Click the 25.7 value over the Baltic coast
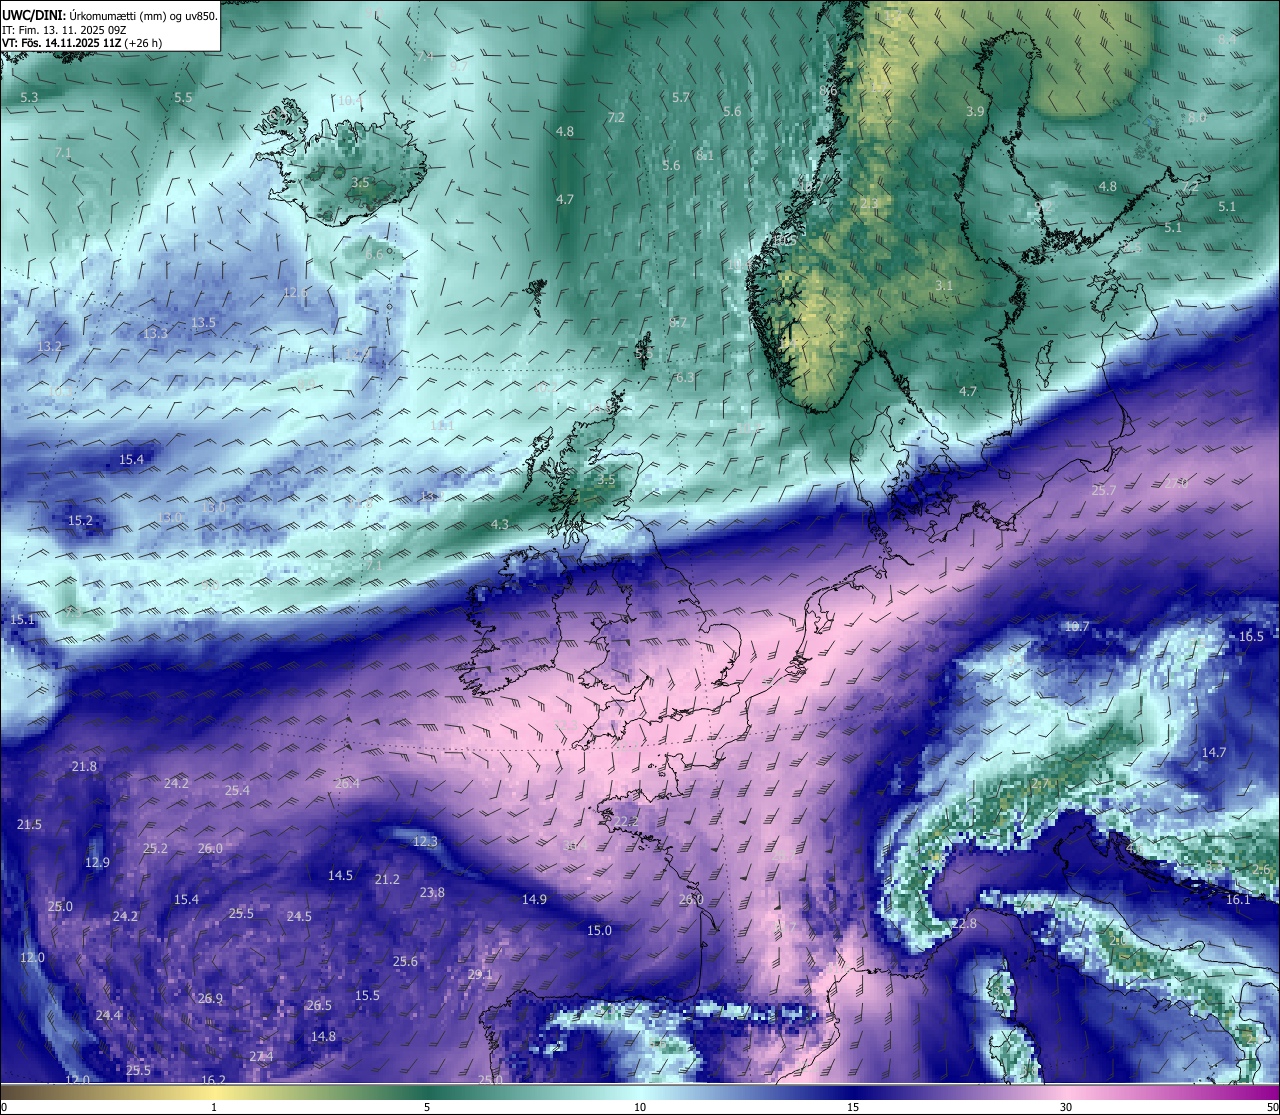The width and height of the screenshot is (1280, 1115). click(1103, 490)
